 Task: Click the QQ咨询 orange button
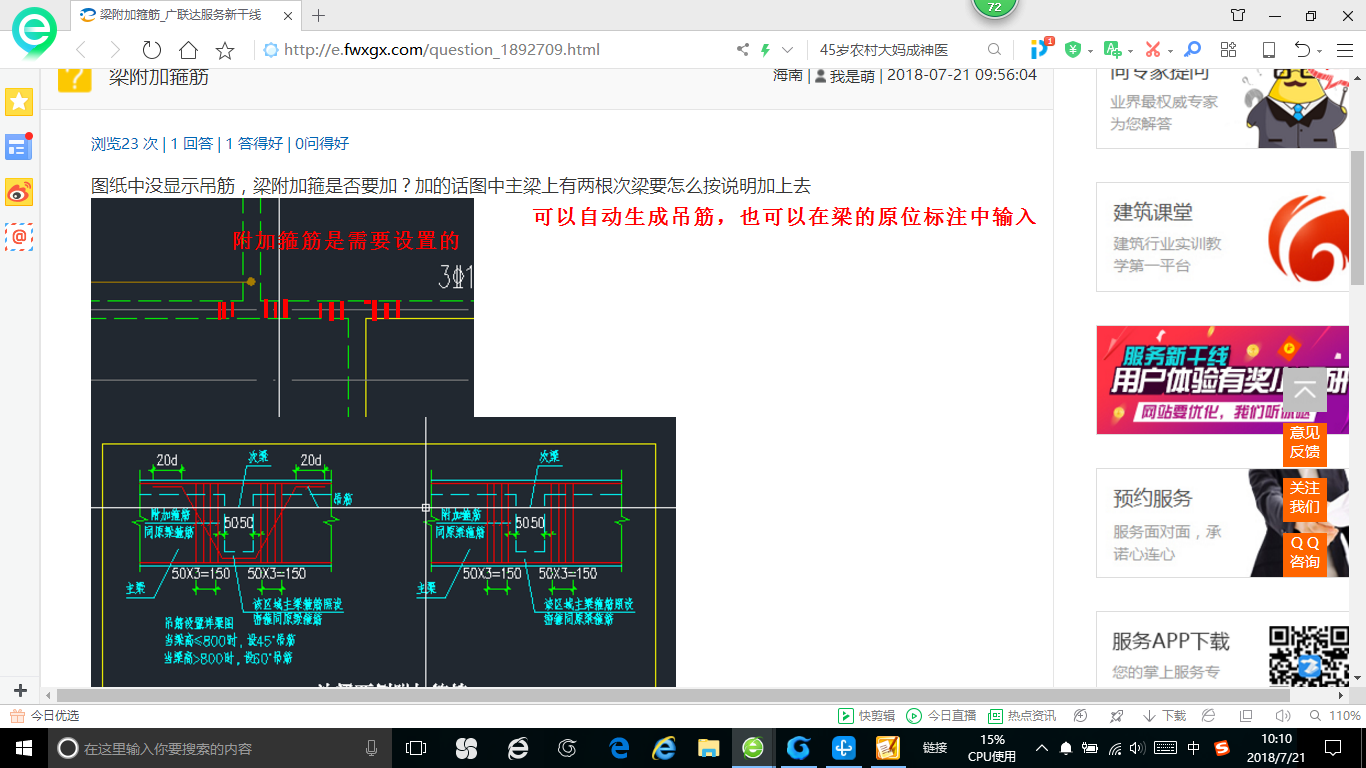1304,552
